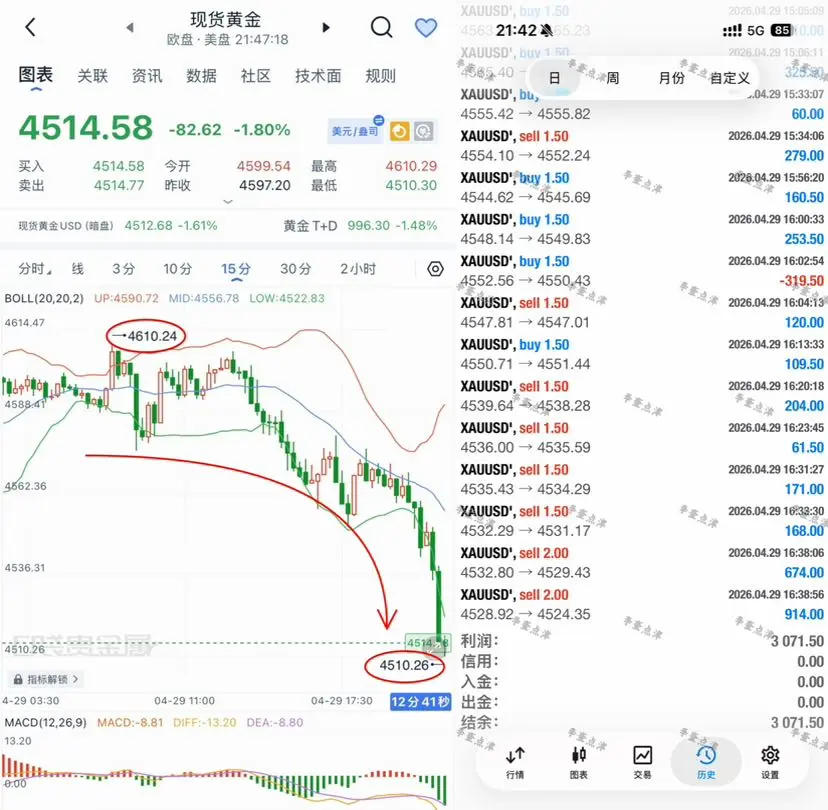Expand quote details with small down chevron

pyautogui.click(x=228, y=202)
